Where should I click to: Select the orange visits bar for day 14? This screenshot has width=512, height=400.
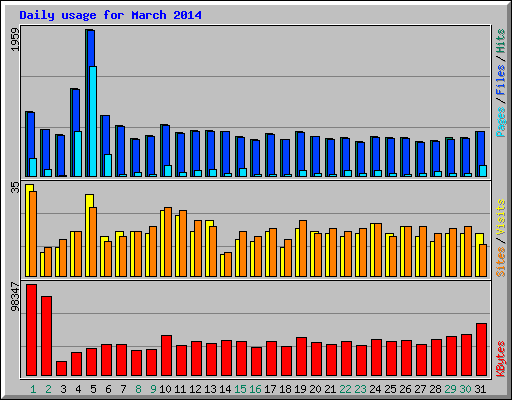228,265
